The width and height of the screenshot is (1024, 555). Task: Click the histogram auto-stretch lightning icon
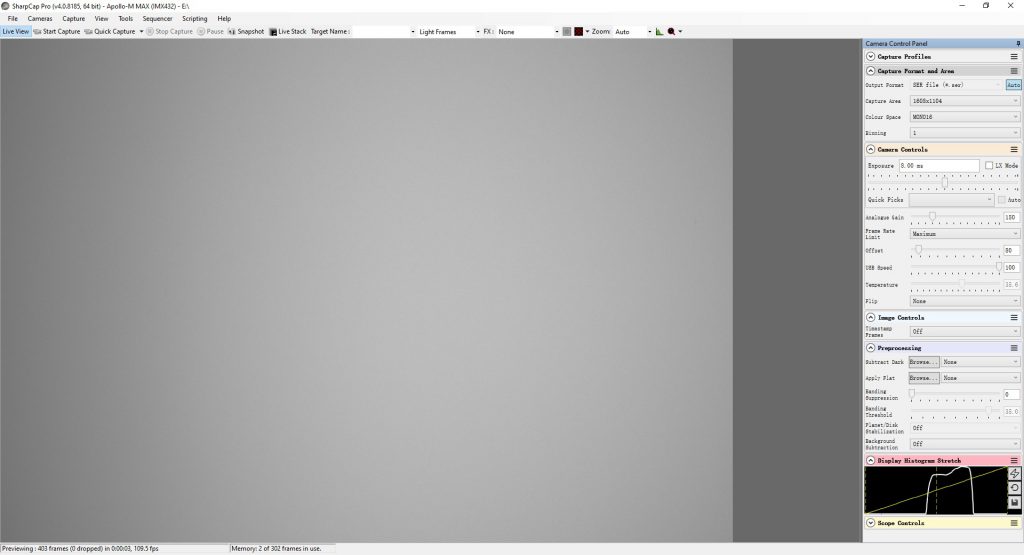(x=1014, y=474)
